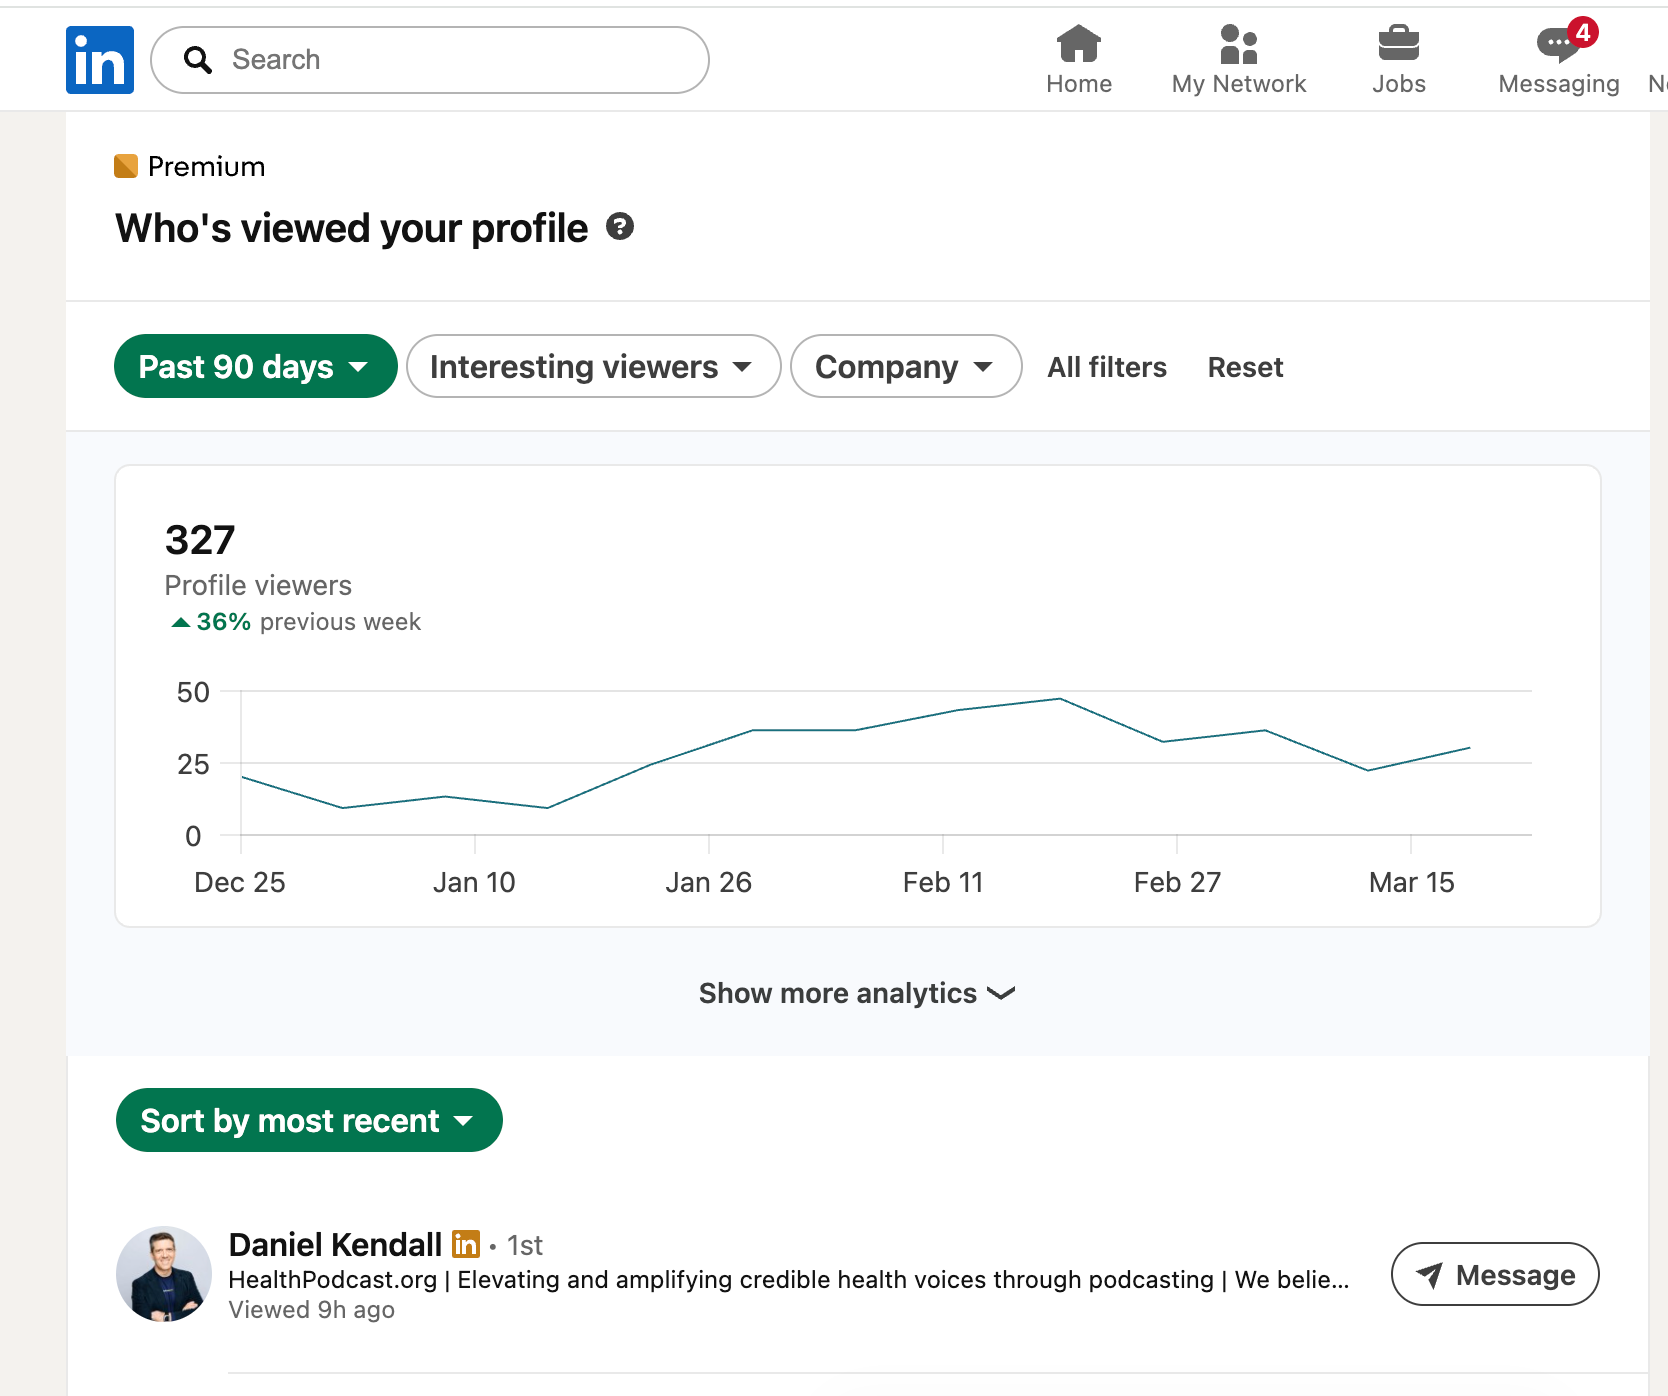The width and height of the screenshot is (1668, 1396).
Task: Open the Sort by most recent dropdown
Action: pos(308,1120)
